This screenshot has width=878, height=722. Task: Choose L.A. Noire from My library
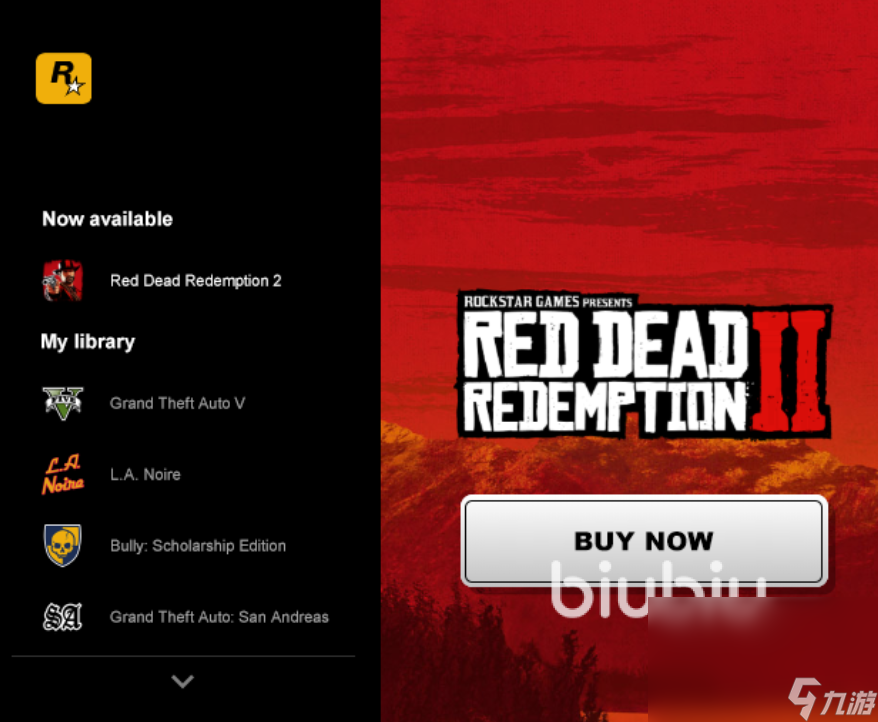146,474
